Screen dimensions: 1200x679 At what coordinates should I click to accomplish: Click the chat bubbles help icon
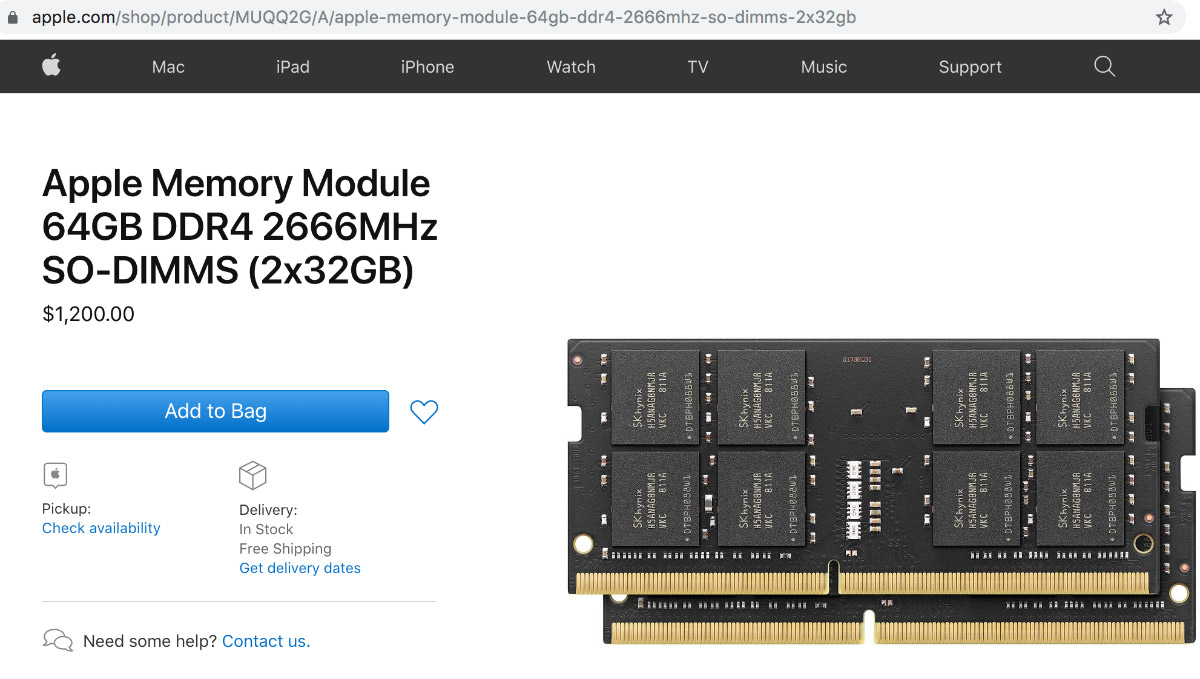click(58, 640)
